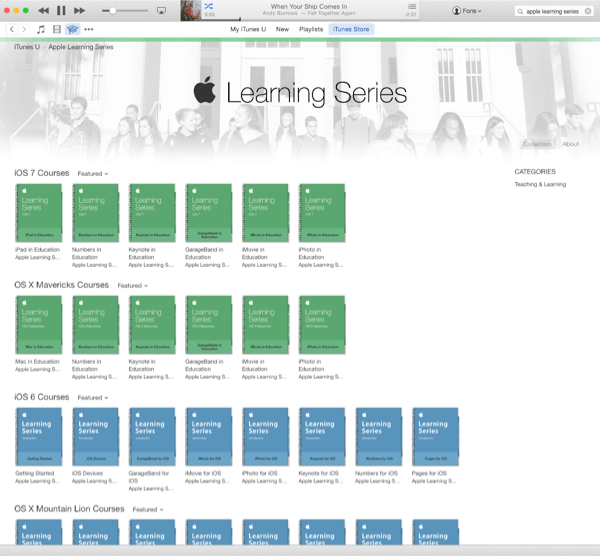Open the Teaching & Learning category
600x556 pixels.
(540, 184)
